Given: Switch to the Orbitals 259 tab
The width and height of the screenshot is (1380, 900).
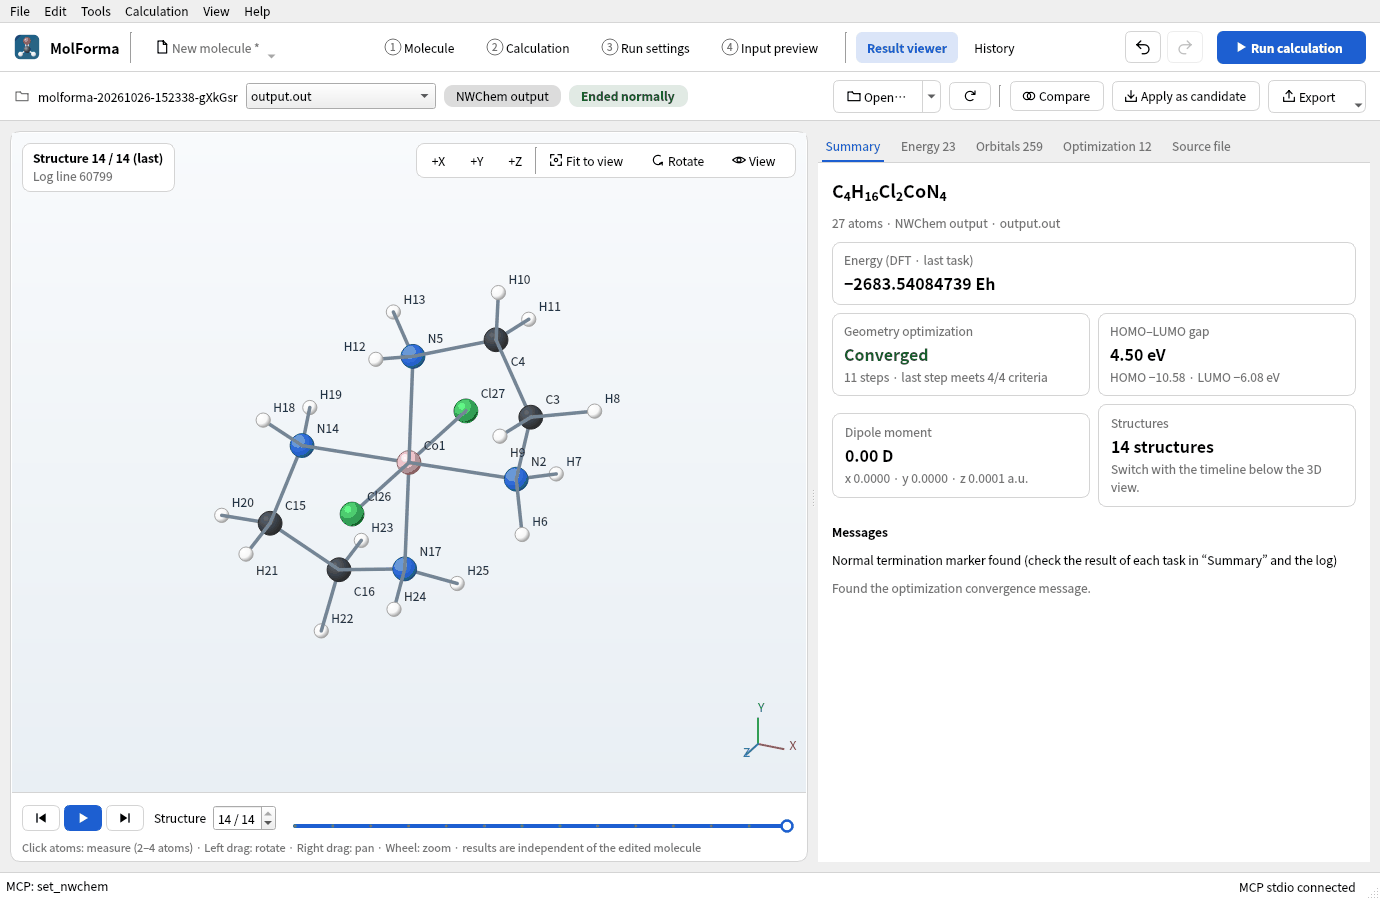Looking at the screenshot, I should coord(1009,146).
